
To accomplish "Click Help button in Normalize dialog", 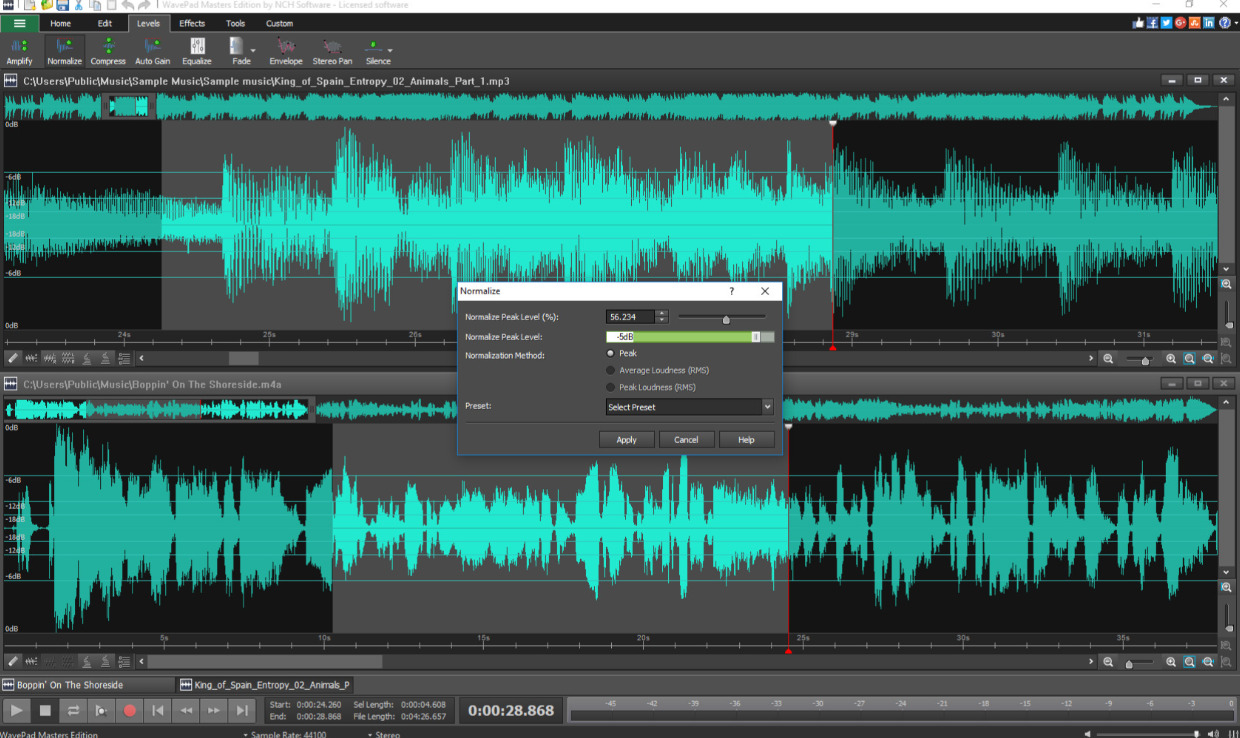I will pyautogui.click(x=746, y=440).
